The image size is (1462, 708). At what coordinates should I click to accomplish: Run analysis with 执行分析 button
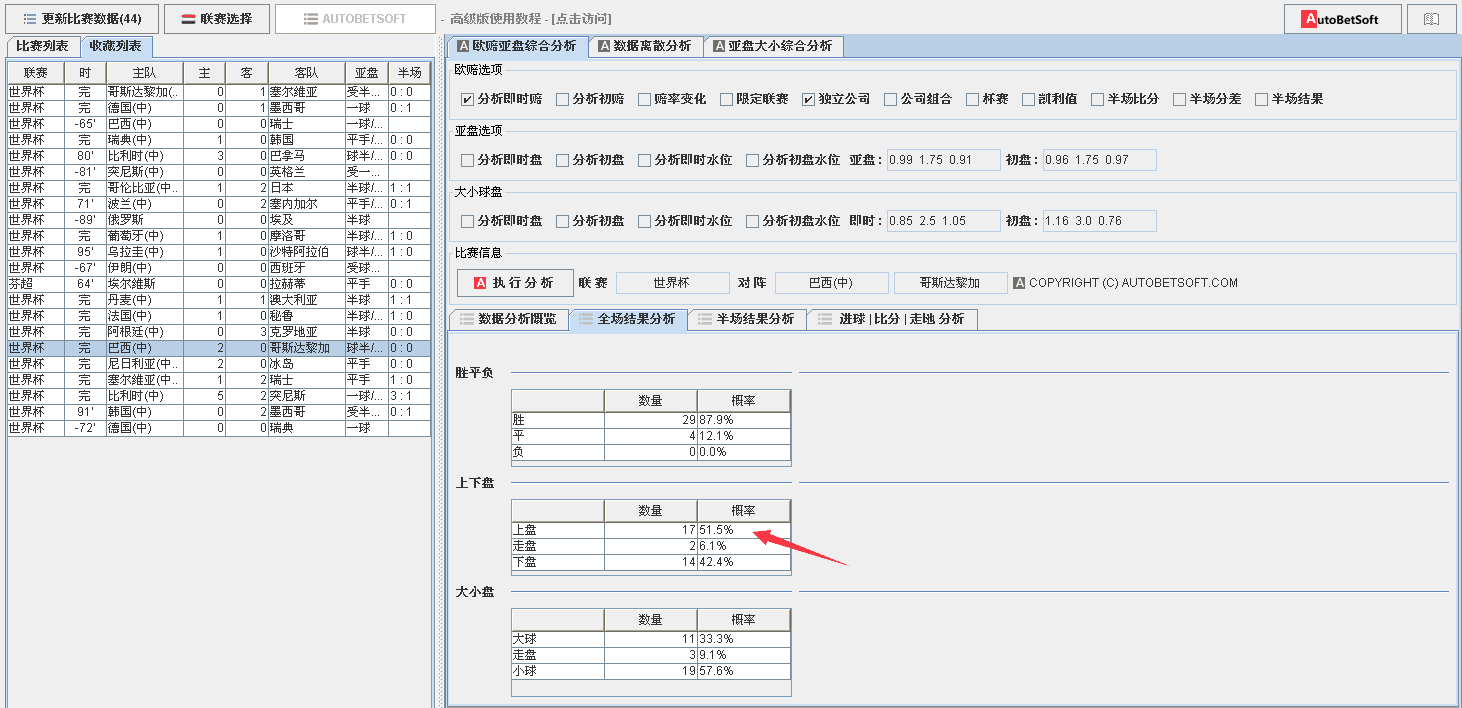pyautogui.click(x=515, y=283)
